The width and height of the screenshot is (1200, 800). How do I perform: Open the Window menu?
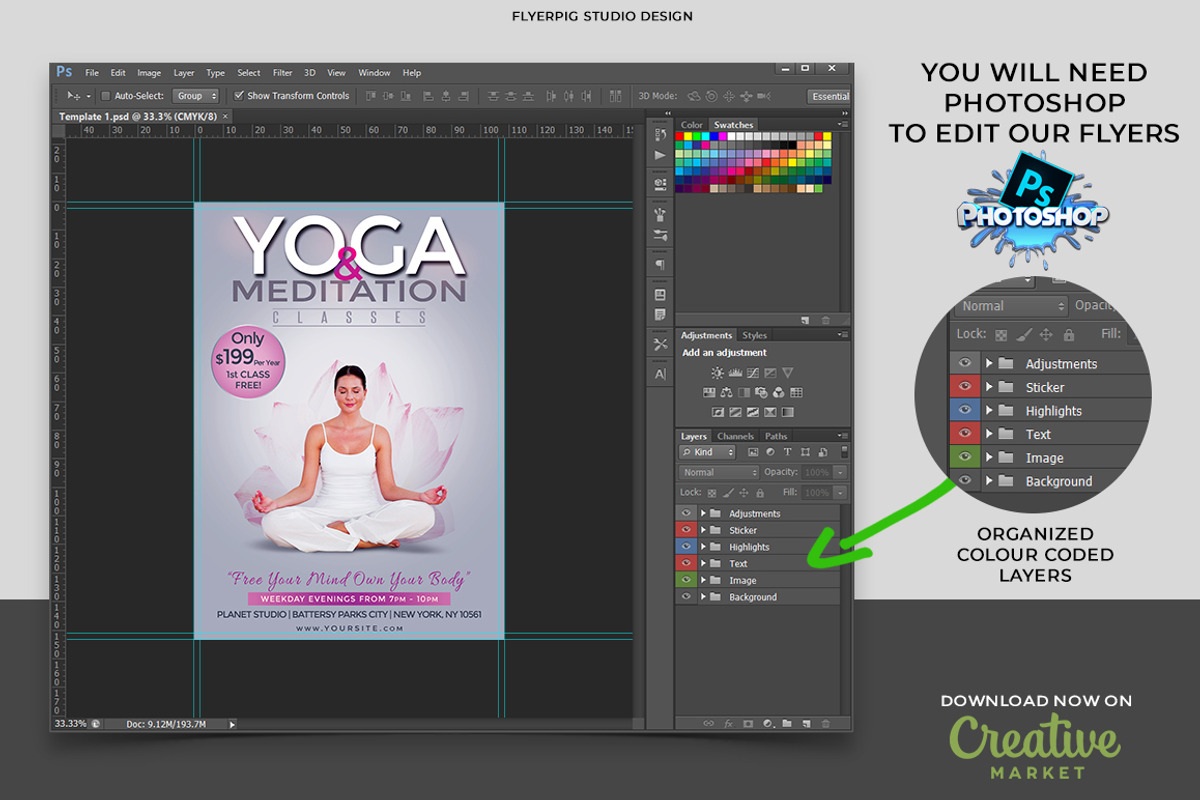click(374, 73)
